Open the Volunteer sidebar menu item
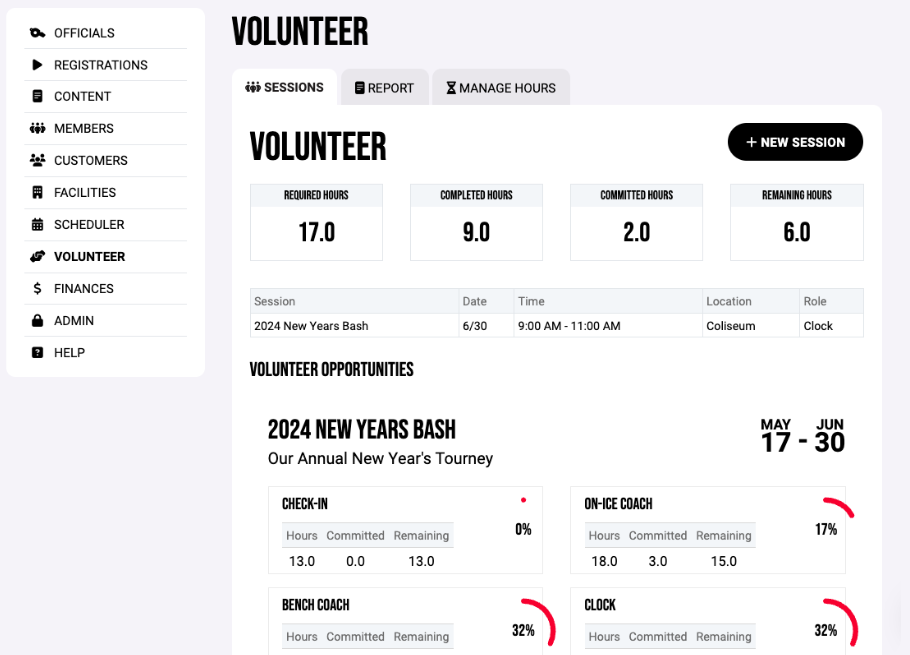The width and height of the screenshot is (910, 655). (89, 257)
